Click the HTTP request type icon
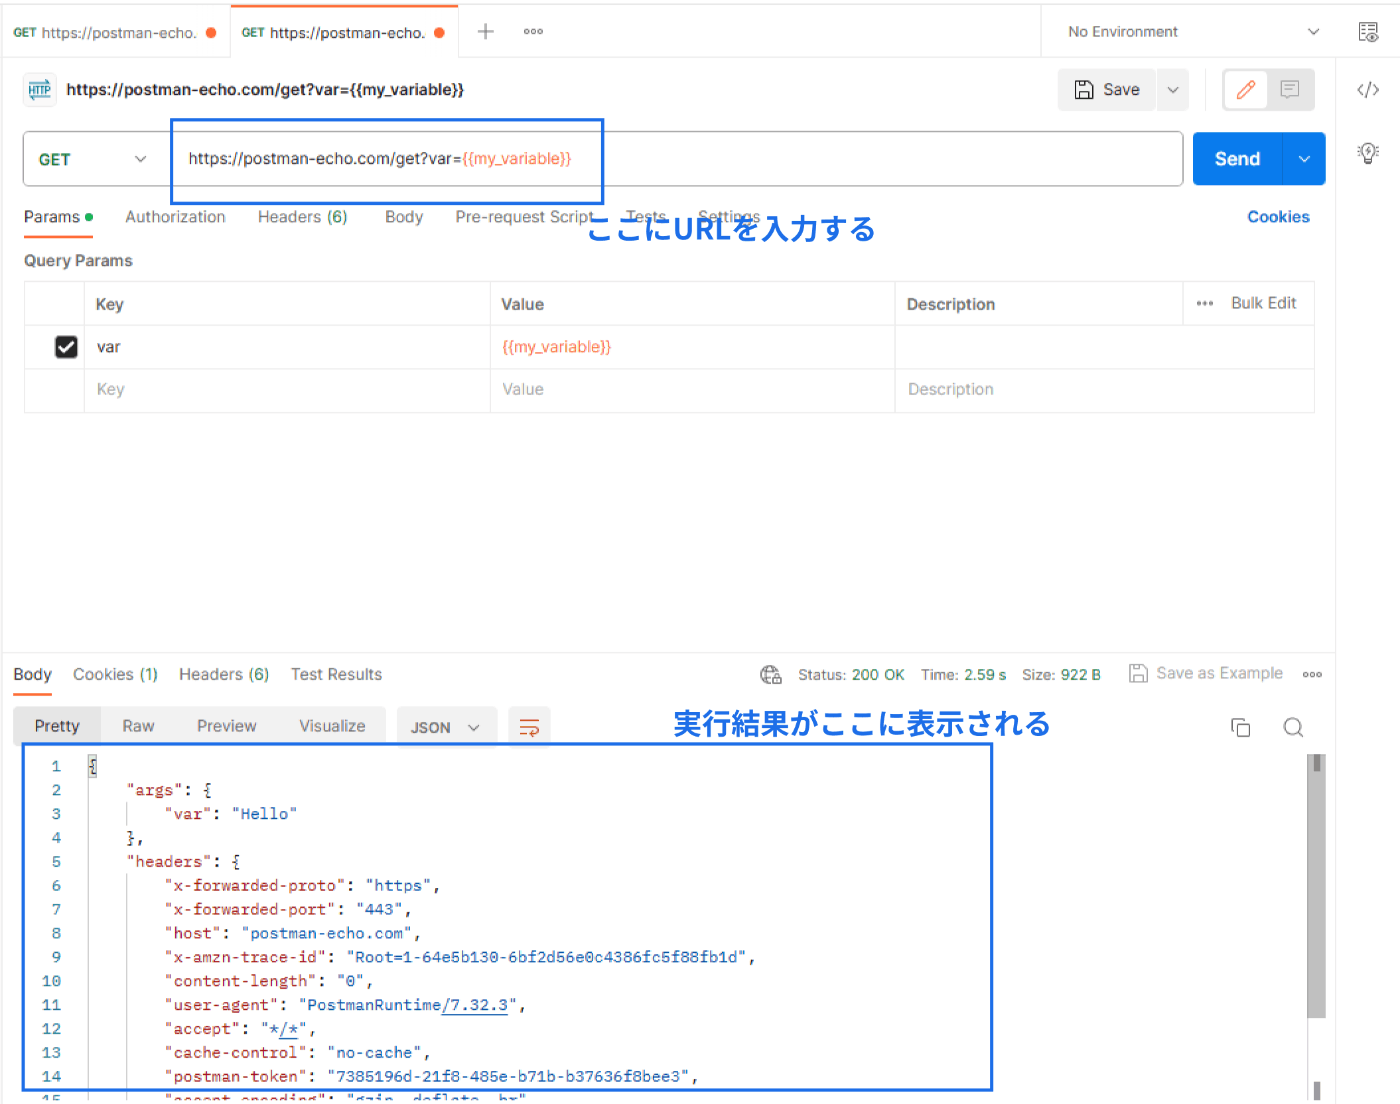The width and height of the screenshot is (1400, 1104). (40, 90)
